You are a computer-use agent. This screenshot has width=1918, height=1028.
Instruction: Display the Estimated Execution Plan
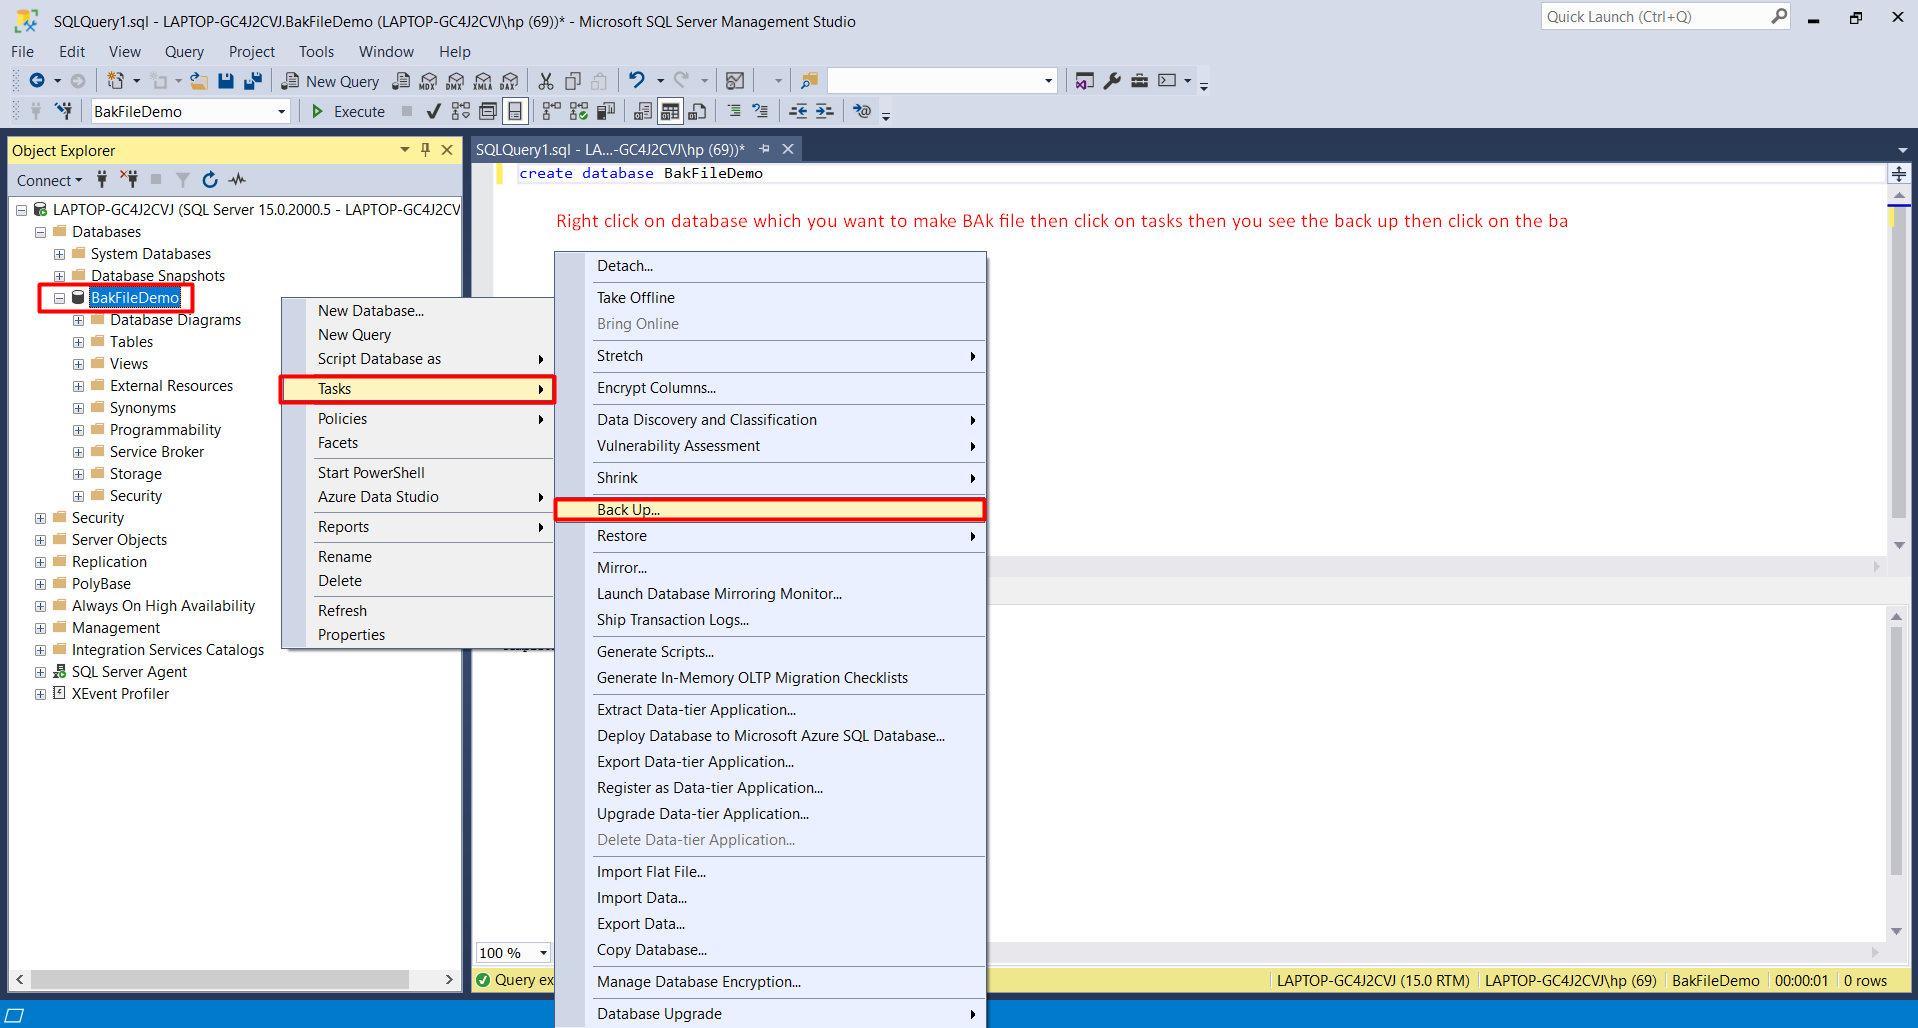pyautogui.click(x=461, y=111)
